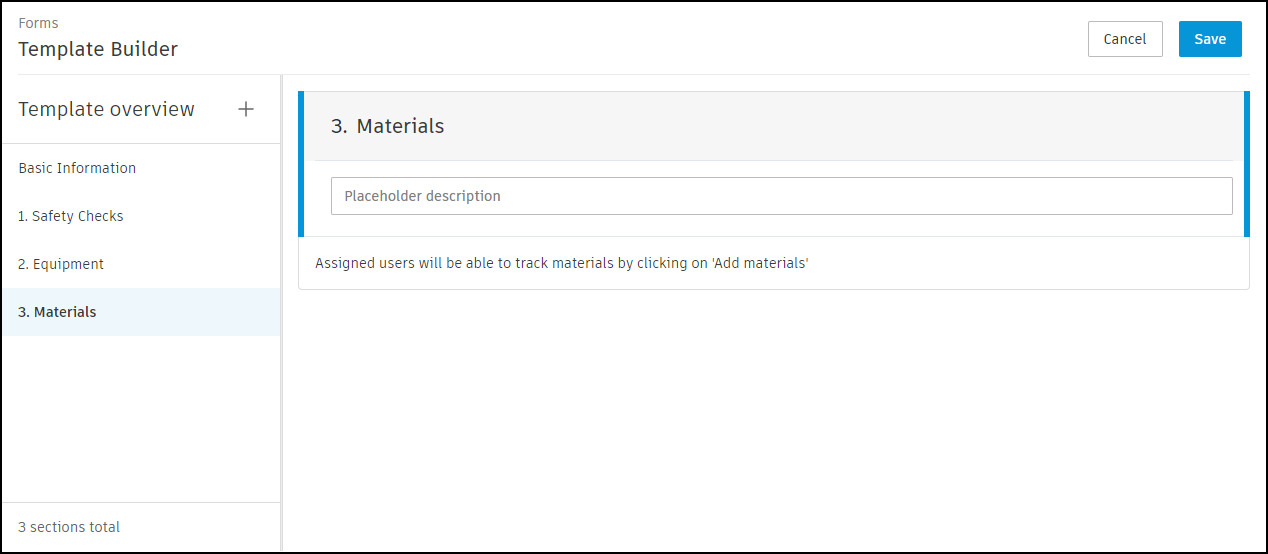The image size is (1268, 554).
Task: Click the Template overview heading
Action: 106,109
